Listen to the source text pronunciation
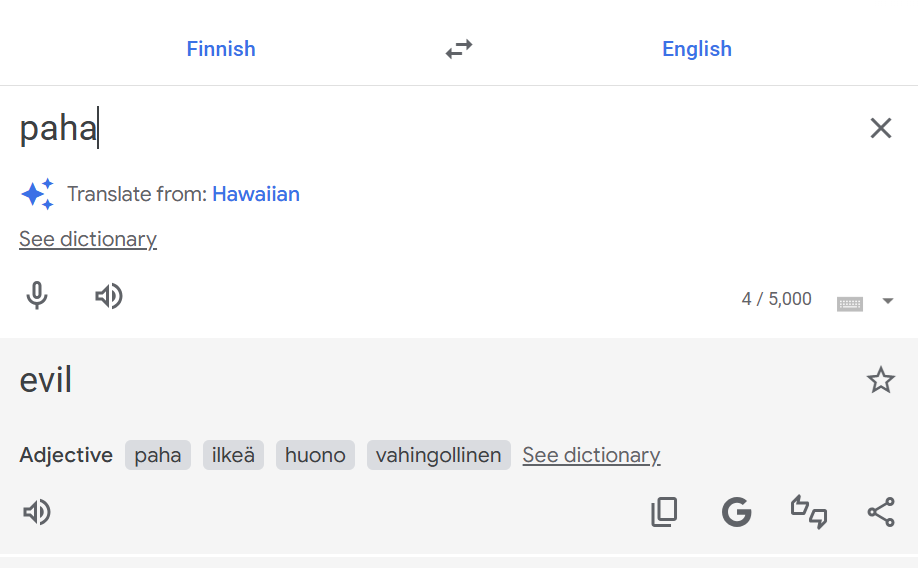918x568 pixels. 108,296
